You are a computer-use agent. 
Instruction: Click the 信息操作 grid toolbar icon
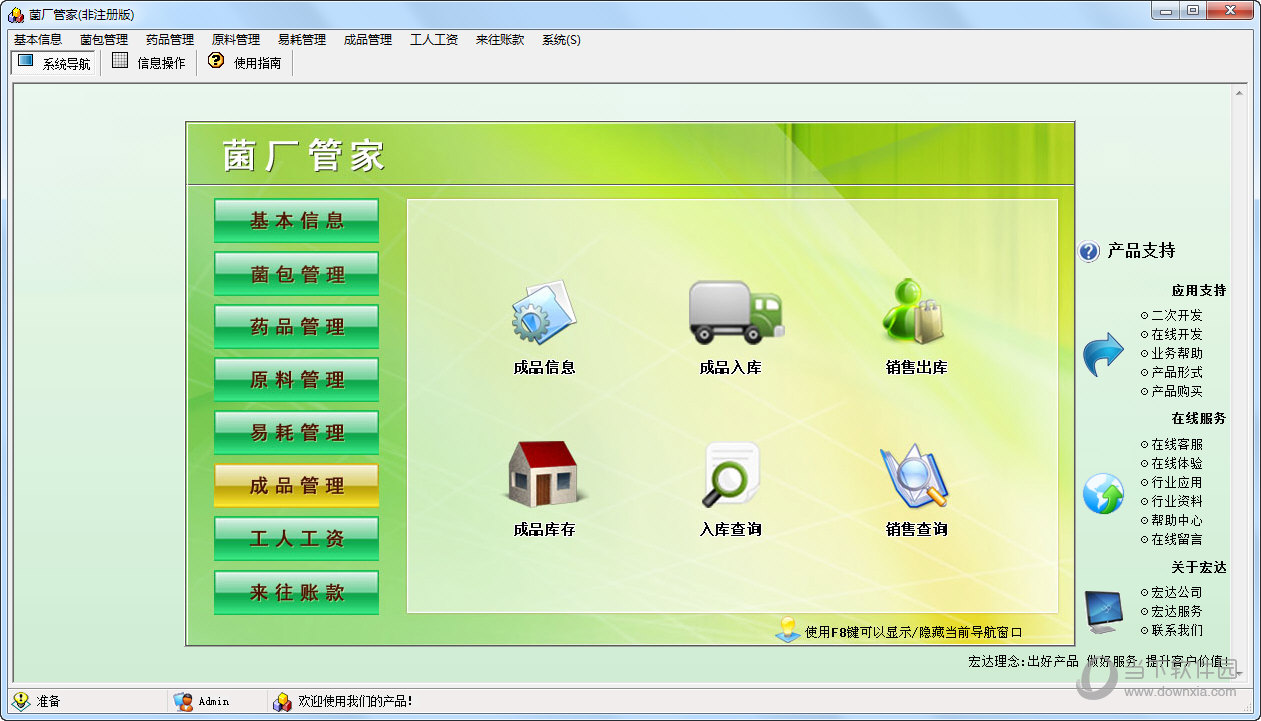click(x=120, y=62)
